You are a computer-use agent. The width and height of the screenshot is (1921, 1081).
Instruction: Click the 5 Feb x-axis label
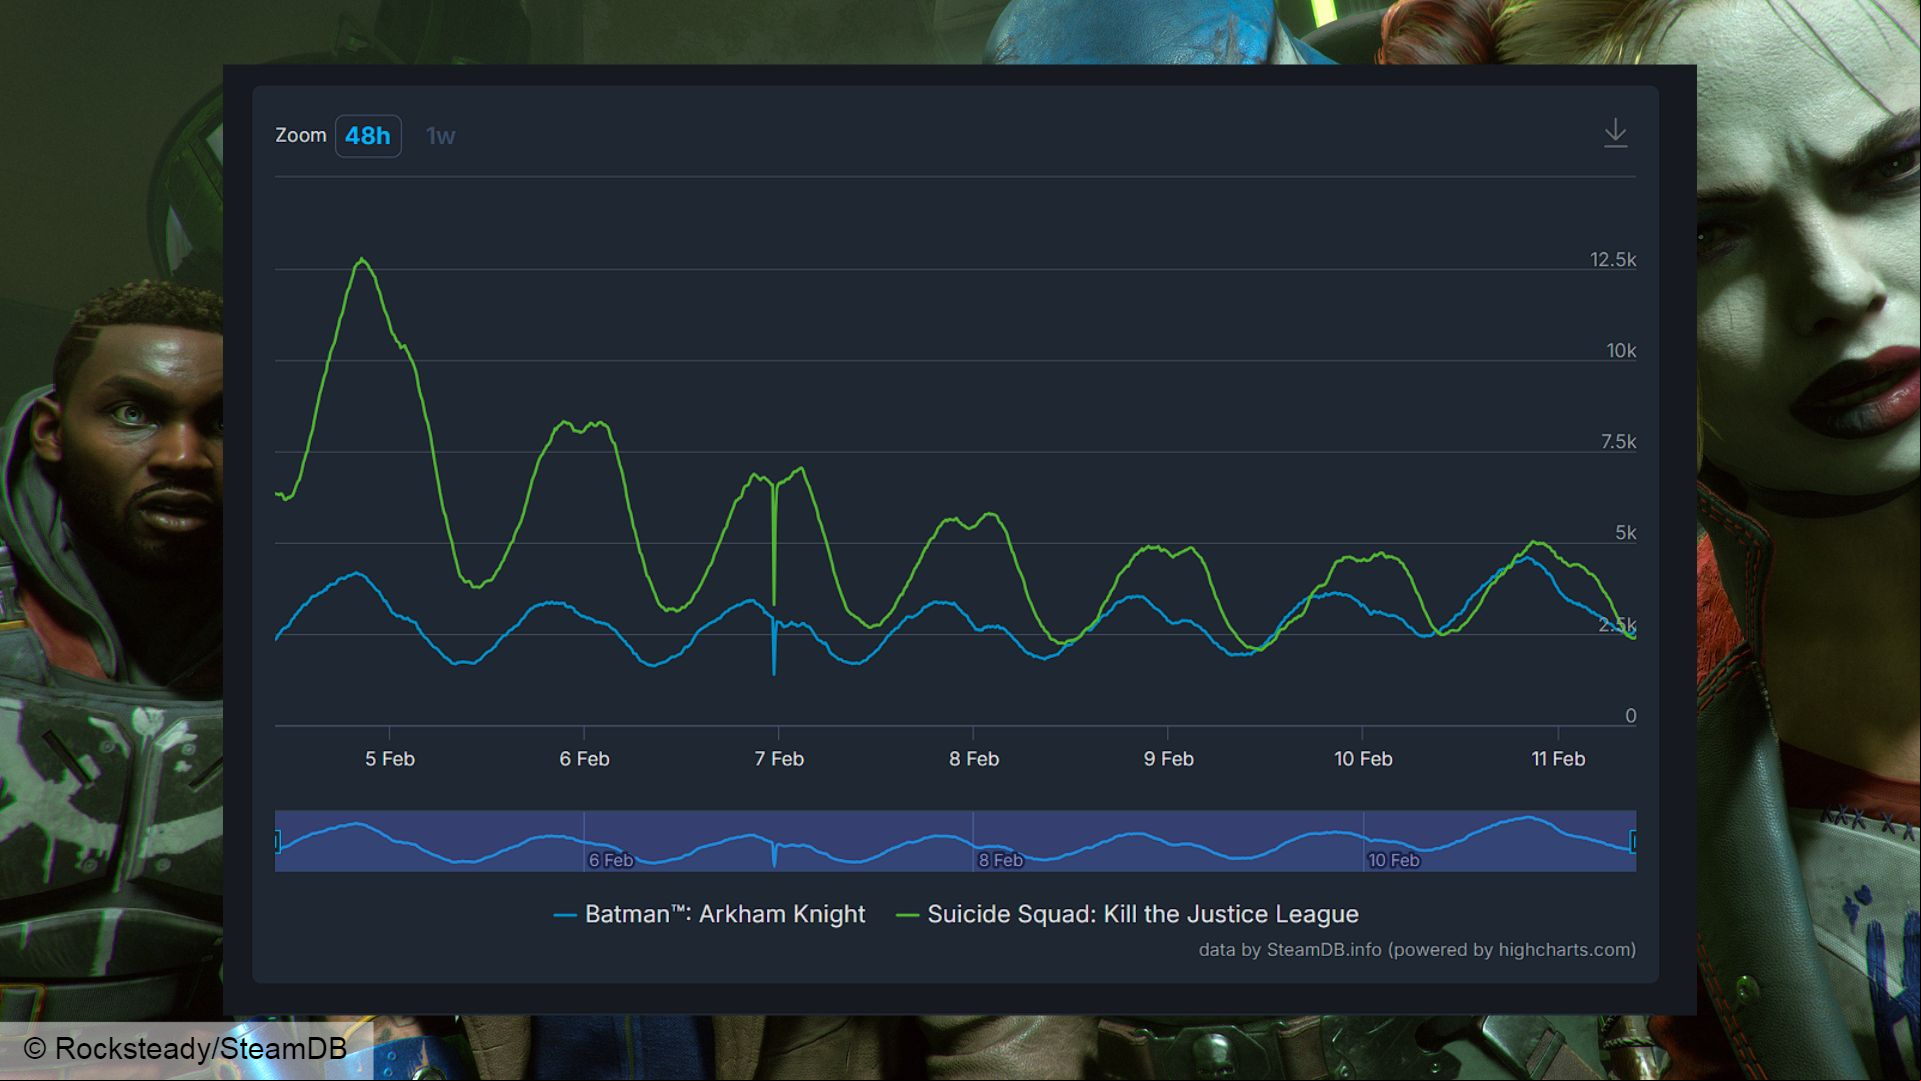tap(389, 759)
